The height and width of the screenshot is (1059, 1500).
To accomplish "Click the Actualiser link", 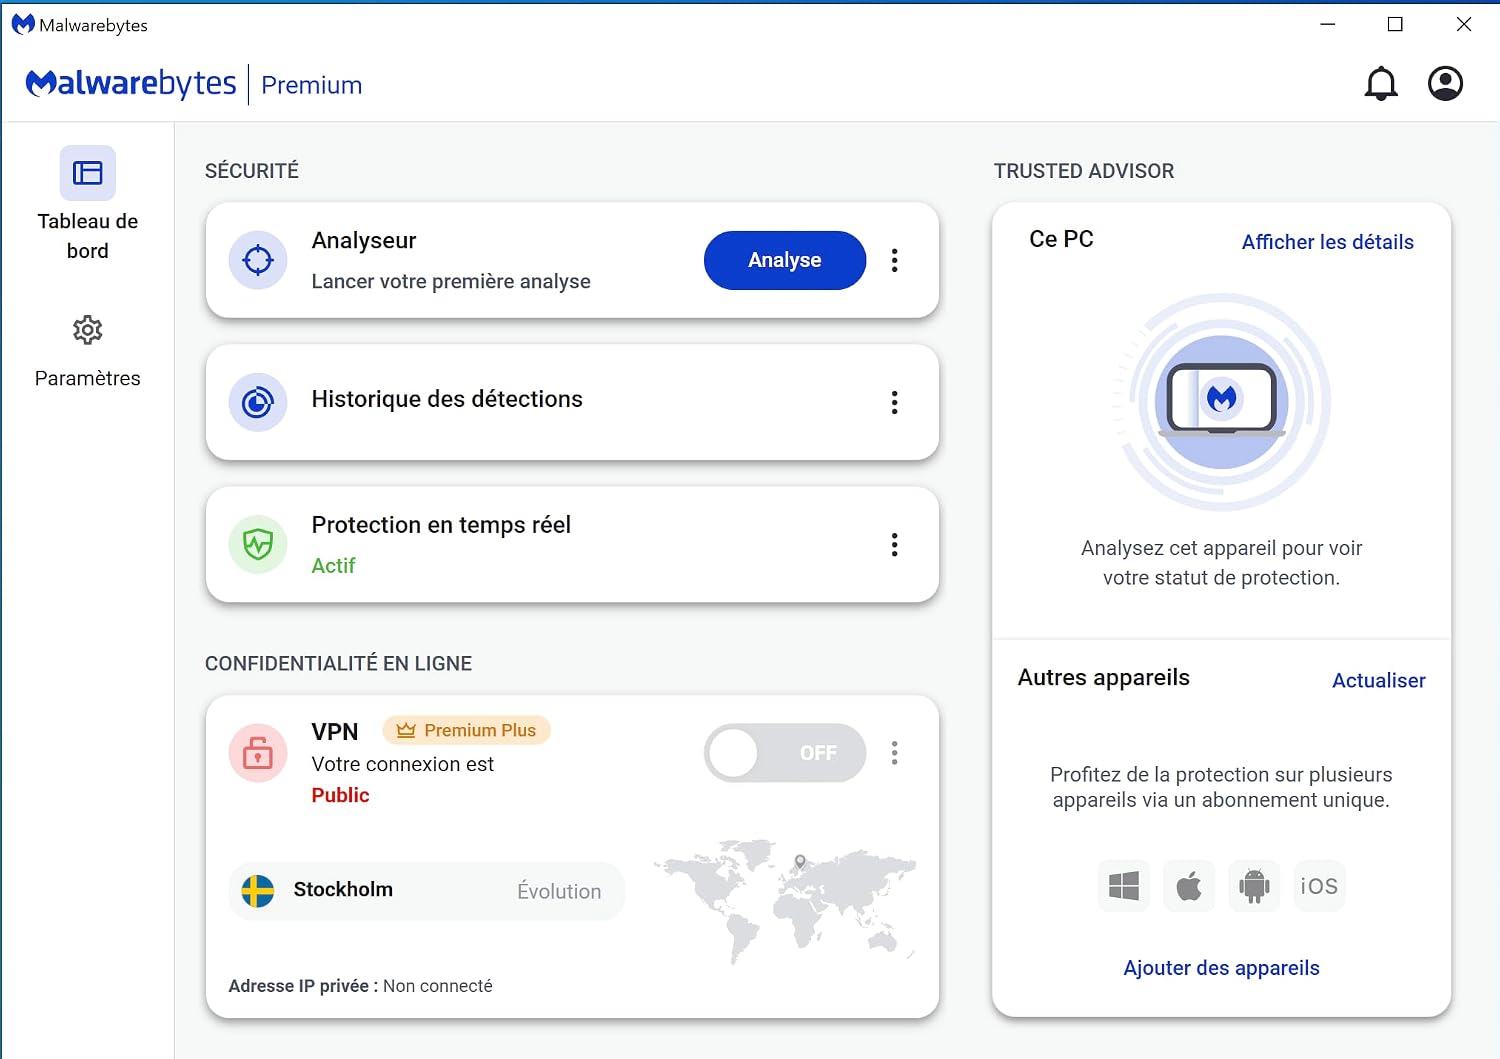I will (1378, 680).
